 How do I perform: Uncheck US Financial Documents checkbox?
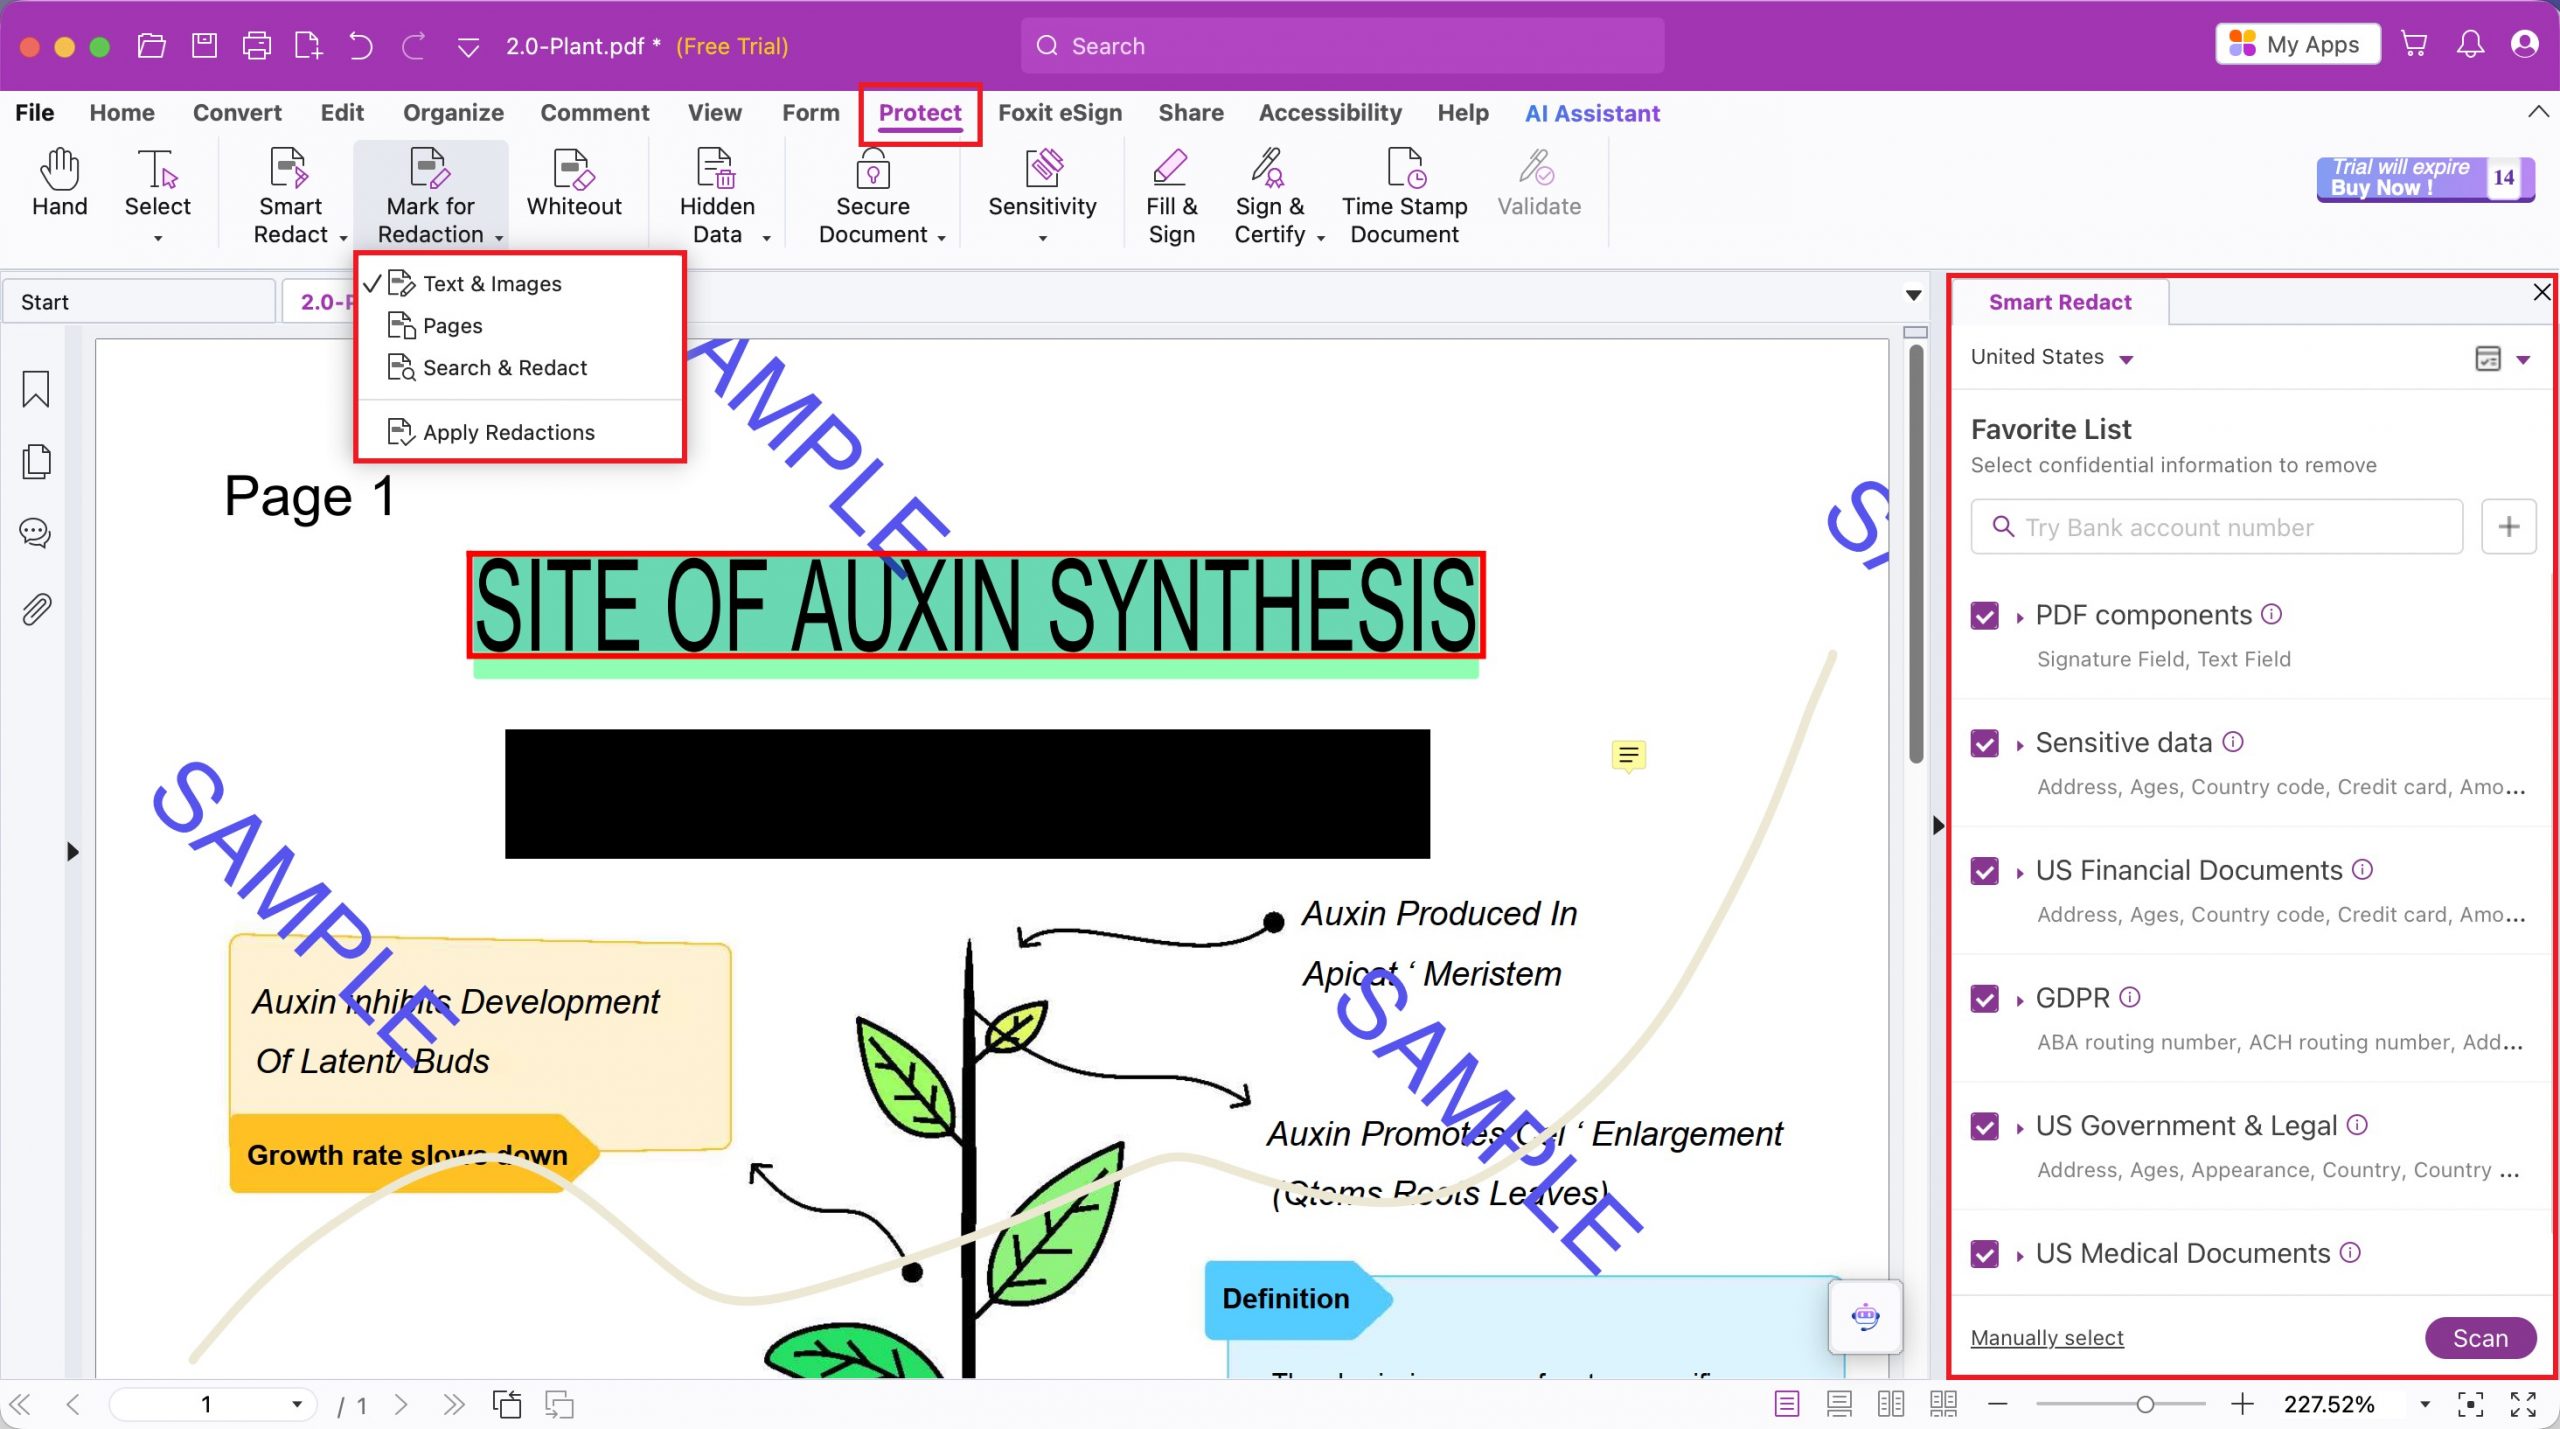click(x=1985, y=871)
